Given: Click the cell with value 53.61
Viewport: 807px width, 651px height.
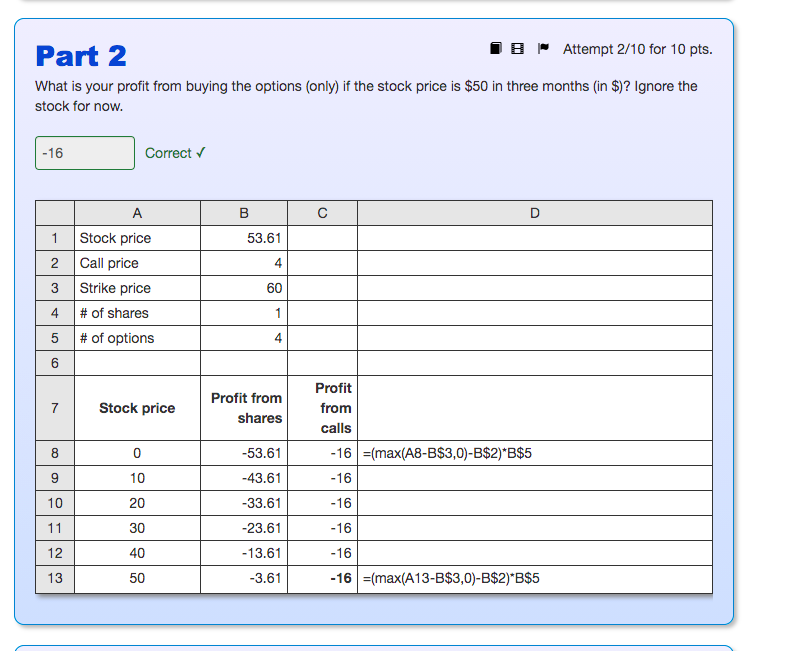Looking at the screenshot, I should click(244, 238).
